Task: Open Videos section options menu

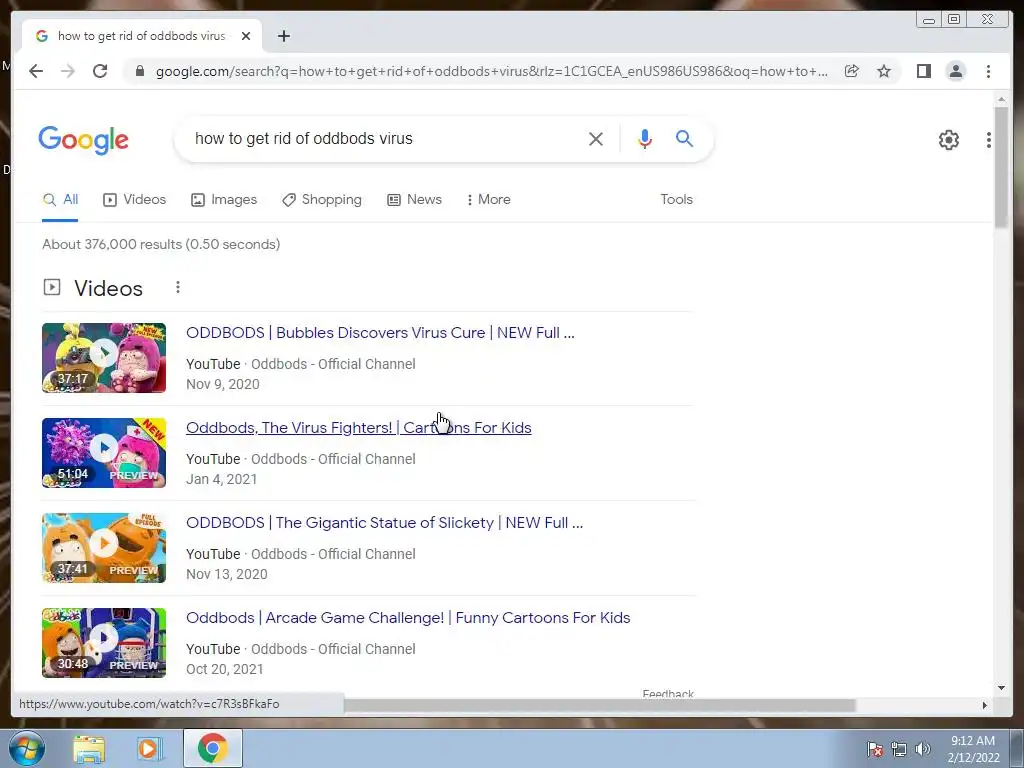Action: [178, 287]
